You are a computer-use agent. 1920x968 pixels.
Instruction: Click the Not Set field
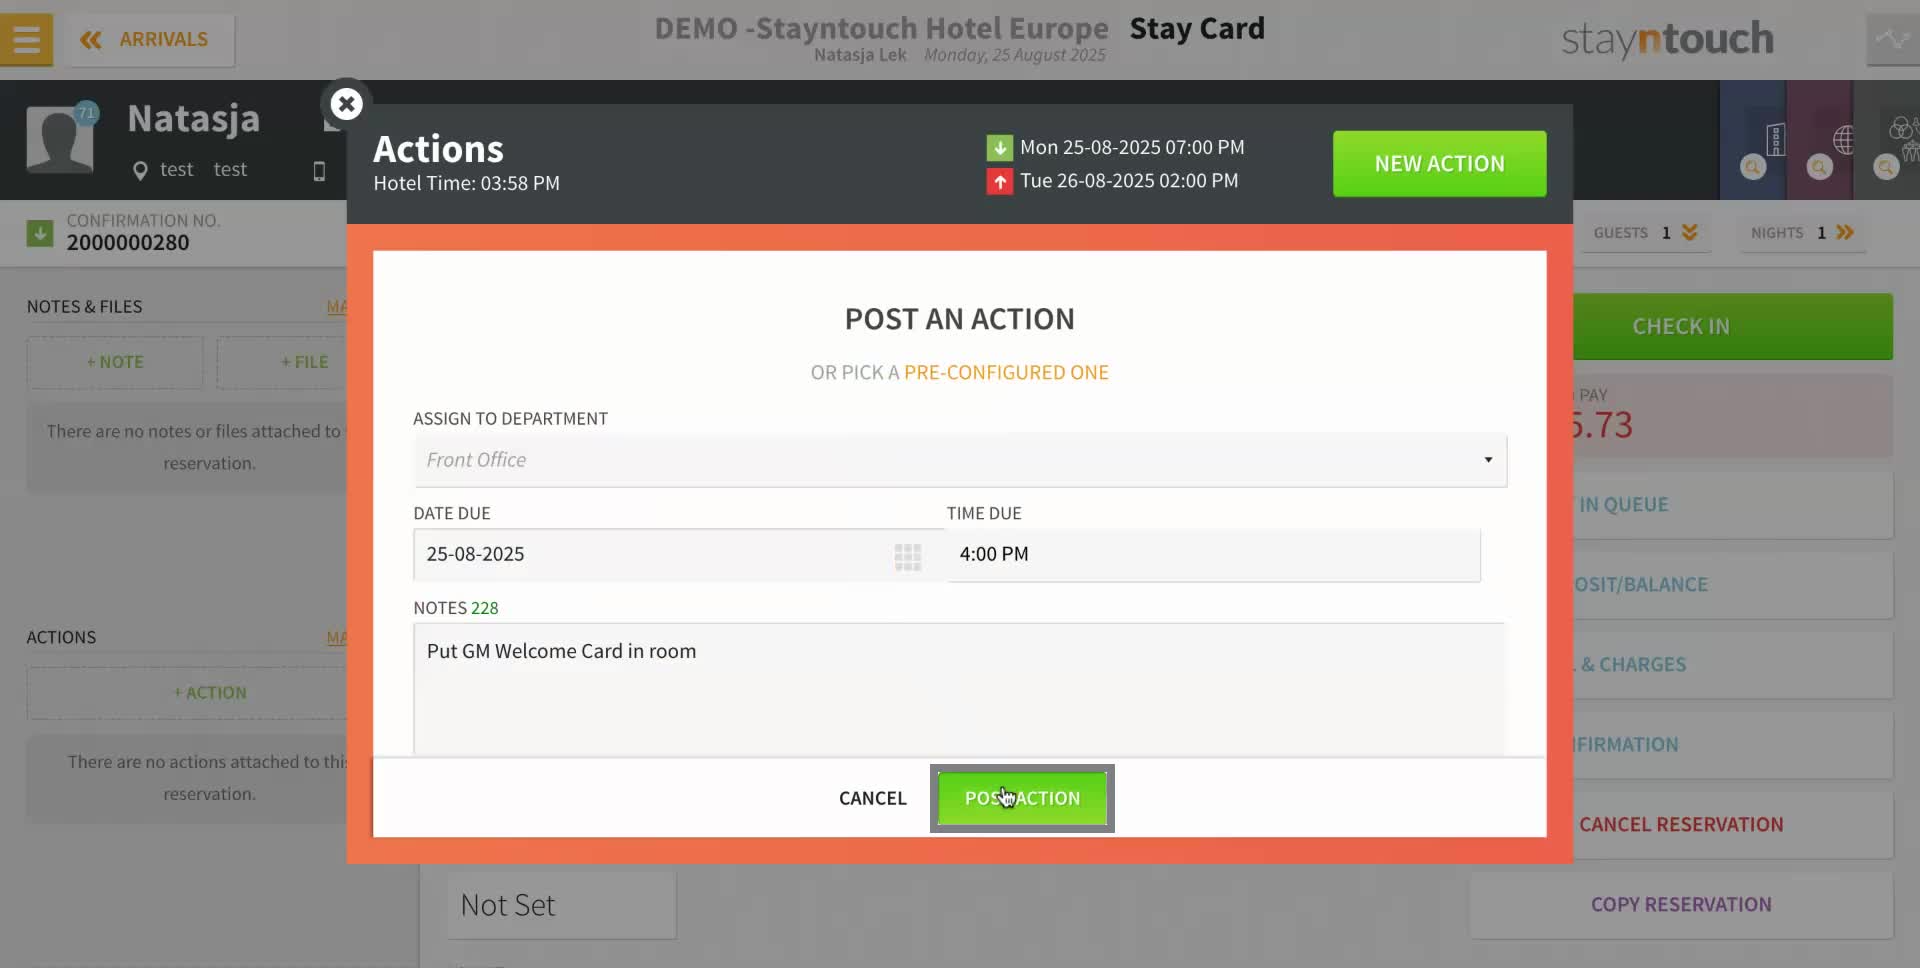point(561,905)
